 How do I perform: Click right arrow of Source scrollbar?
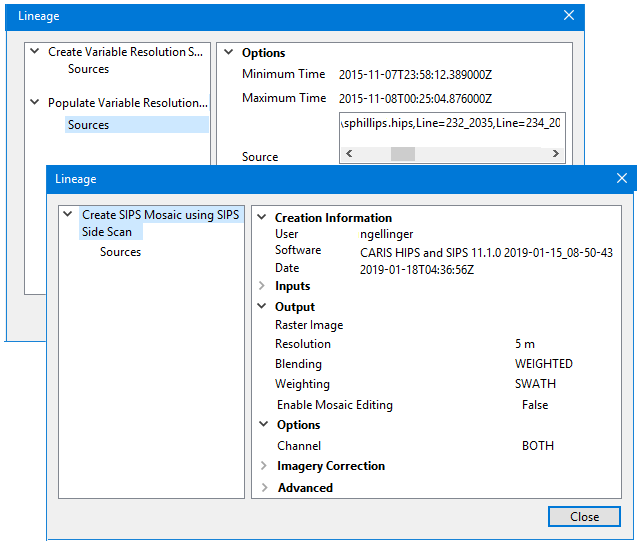pos(556,154)
